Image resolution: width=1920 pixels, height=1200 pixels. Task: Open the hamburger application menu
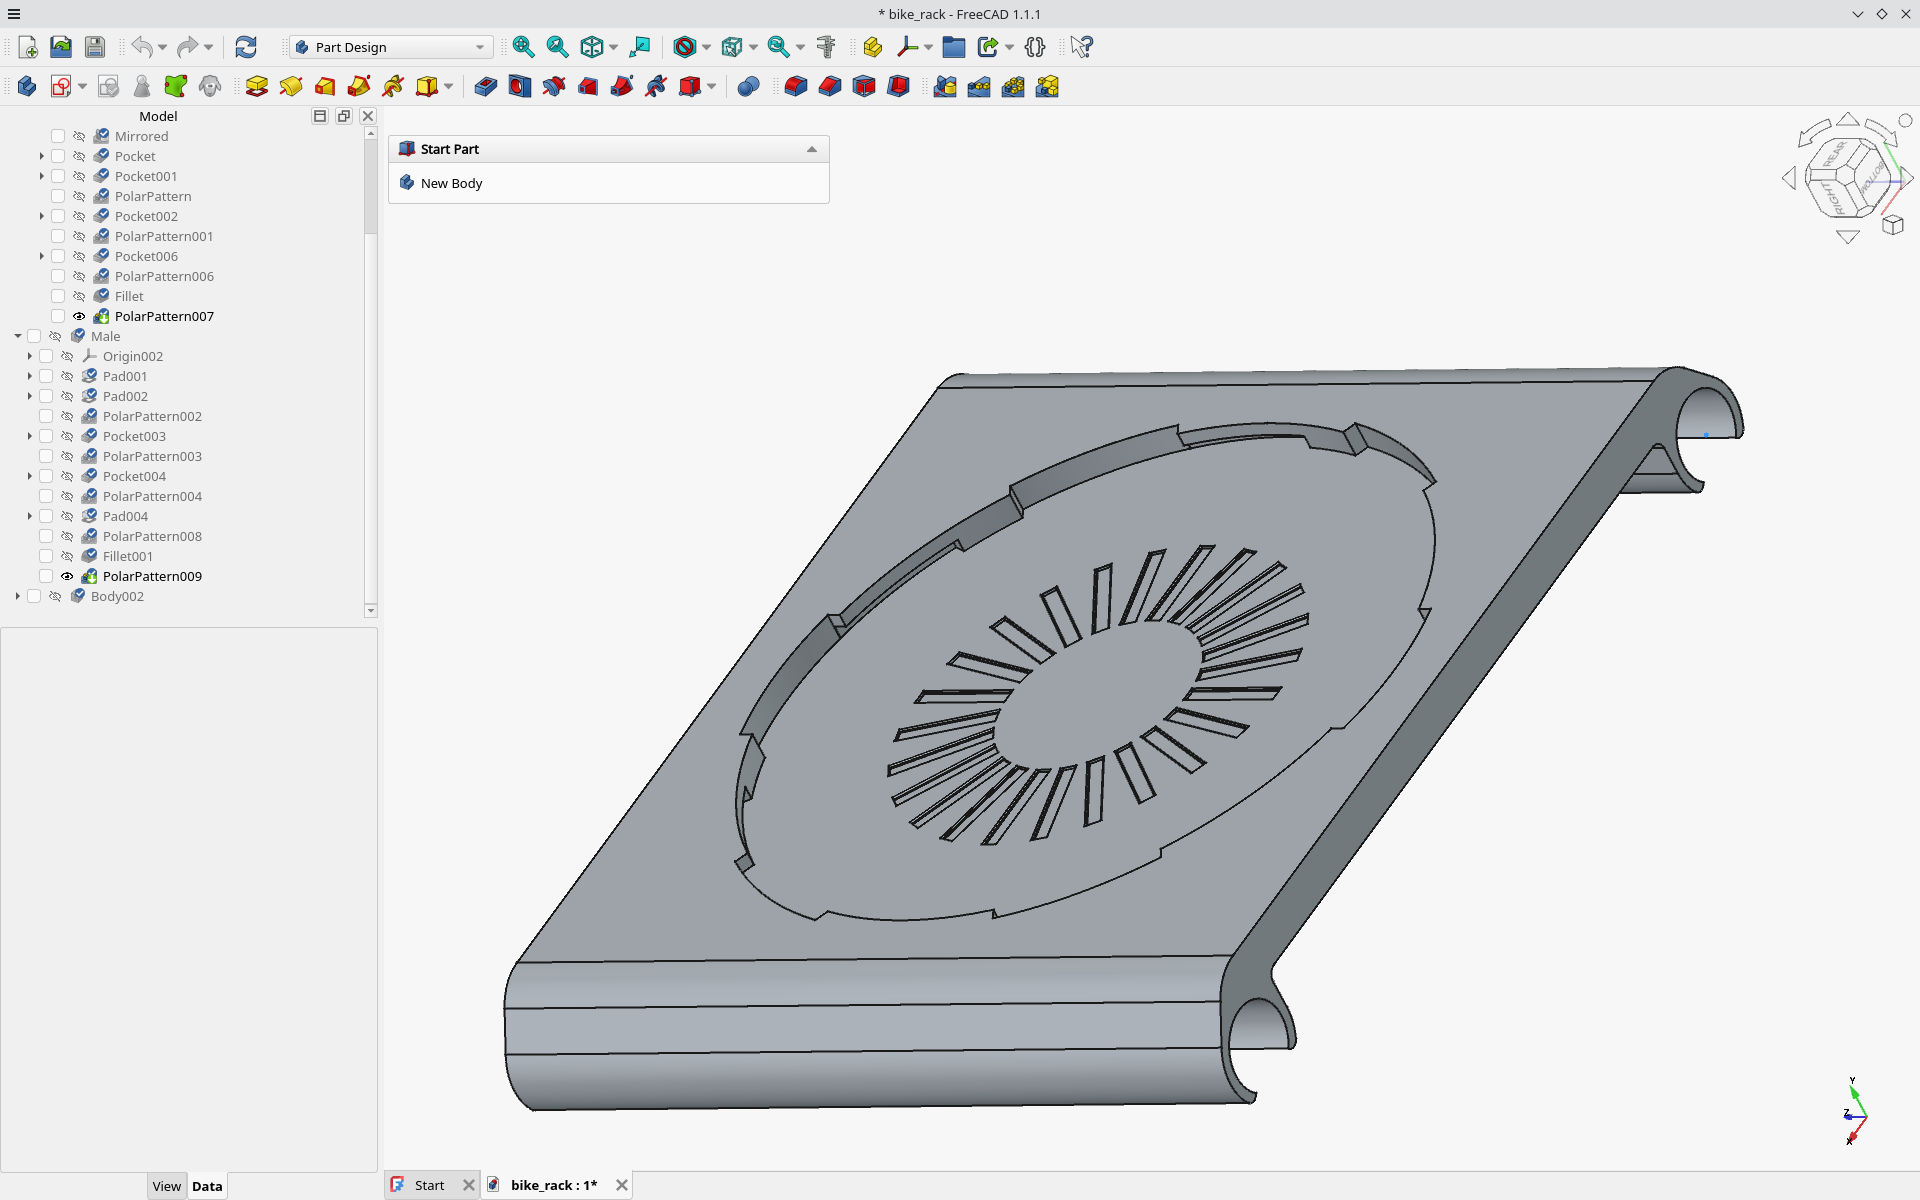[x=14, y=14]
